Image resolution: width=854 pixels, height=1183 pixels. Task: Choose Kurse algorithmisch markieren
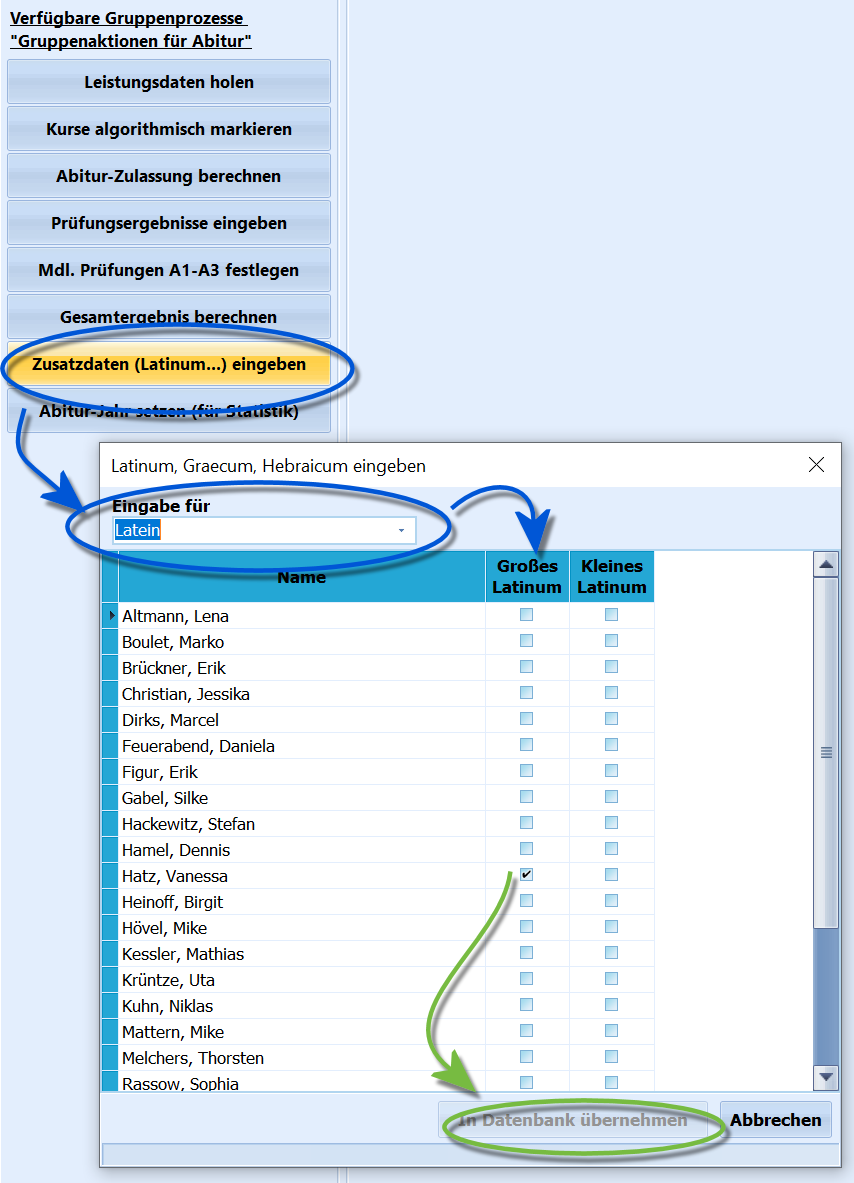coord(169,129)
